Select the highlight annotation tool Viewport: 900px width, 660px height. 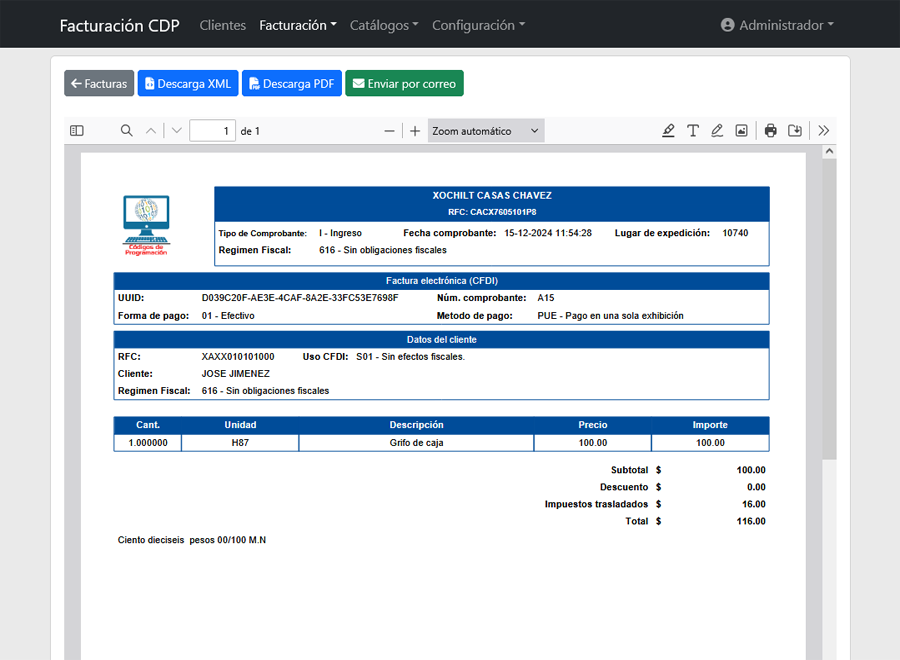pyautogui.click(x=668, y=131)
